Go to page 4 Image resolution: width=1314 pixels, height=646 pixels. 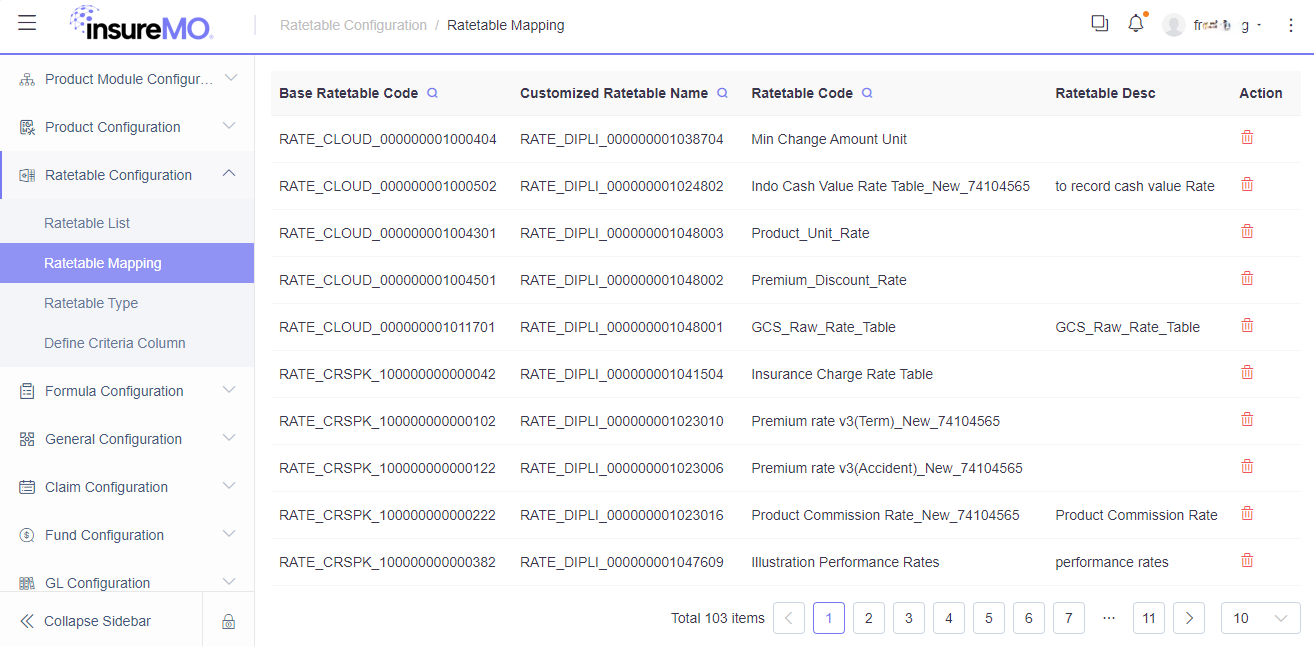click(x=949, y=618)
